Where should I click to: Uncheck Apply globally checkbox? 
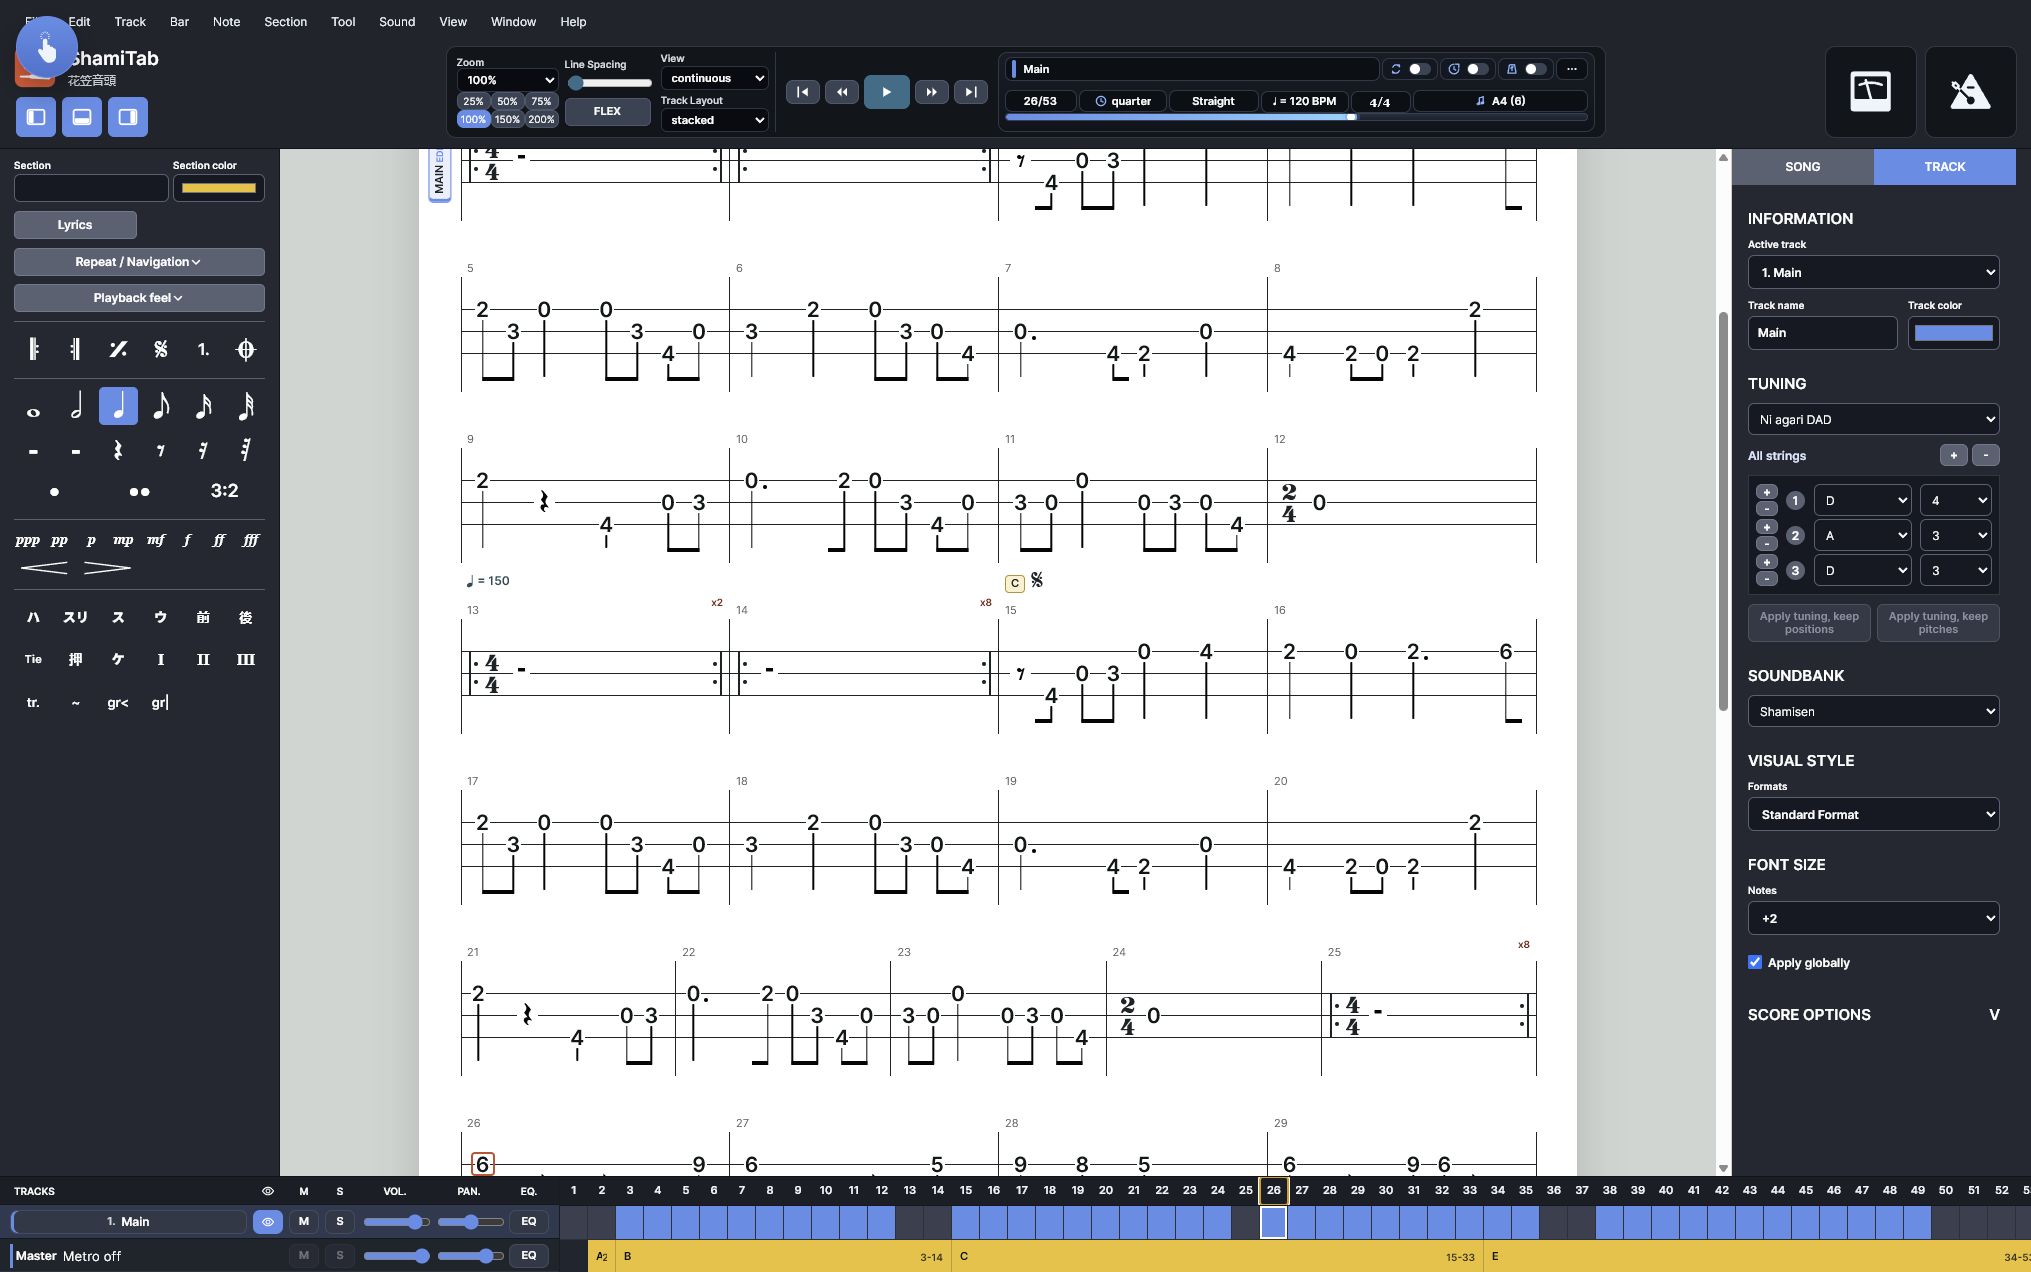[x=1755, y=962]
